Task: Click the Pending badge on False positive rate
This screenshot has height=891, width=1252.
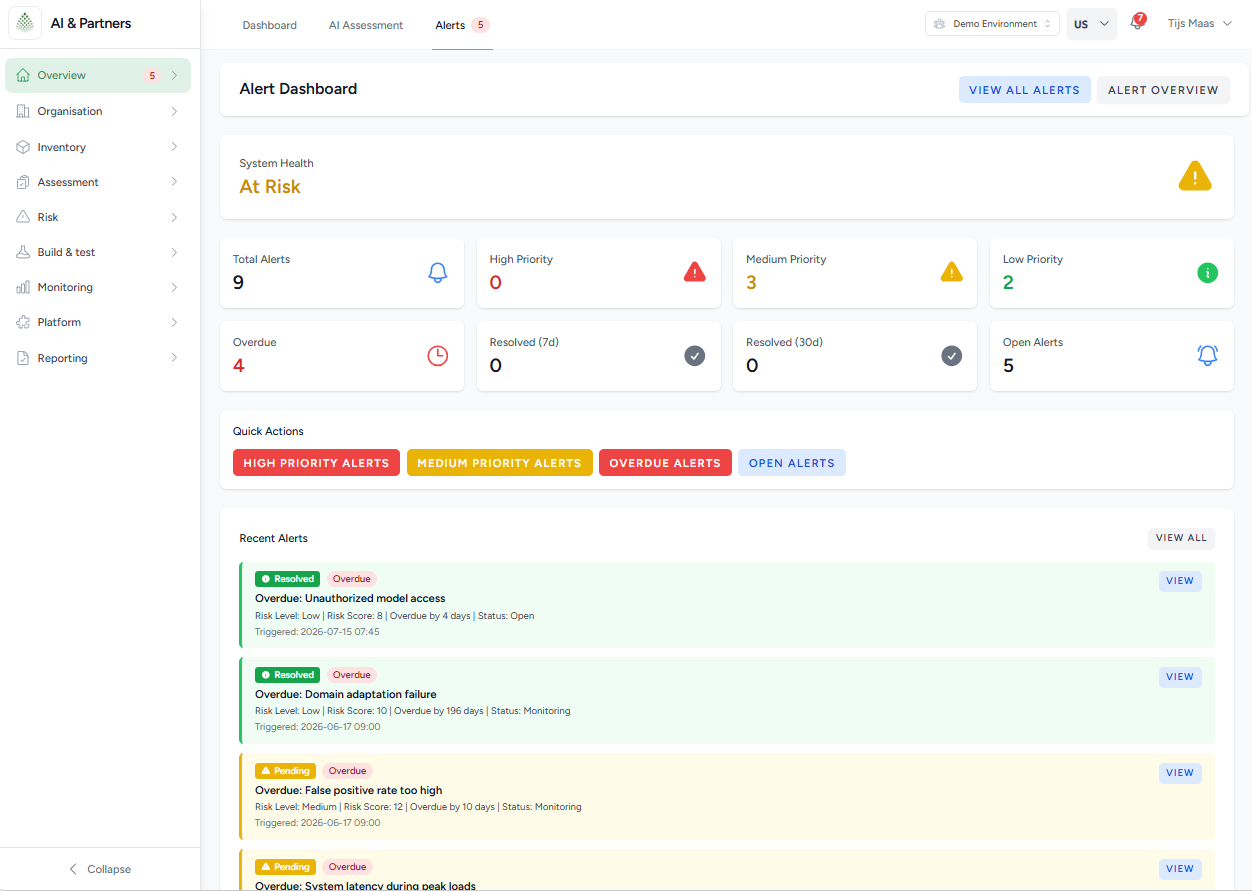Action: pyautogui.click(x=285, y=771)
